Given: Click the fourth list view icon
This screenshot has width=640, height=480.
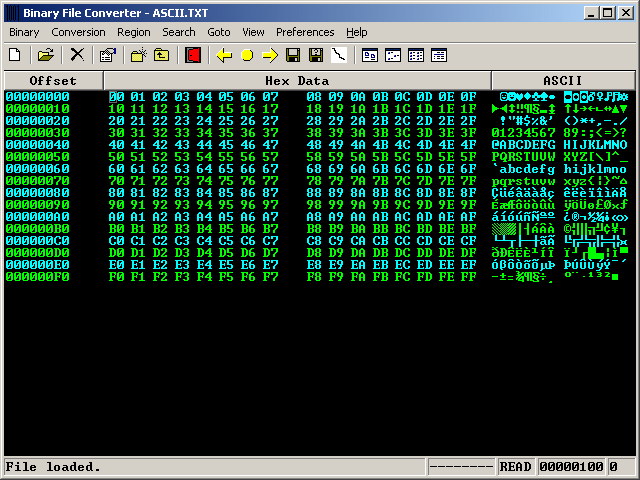Looking at the screenshot, I should pyautogui.click(x=439, y=55).
